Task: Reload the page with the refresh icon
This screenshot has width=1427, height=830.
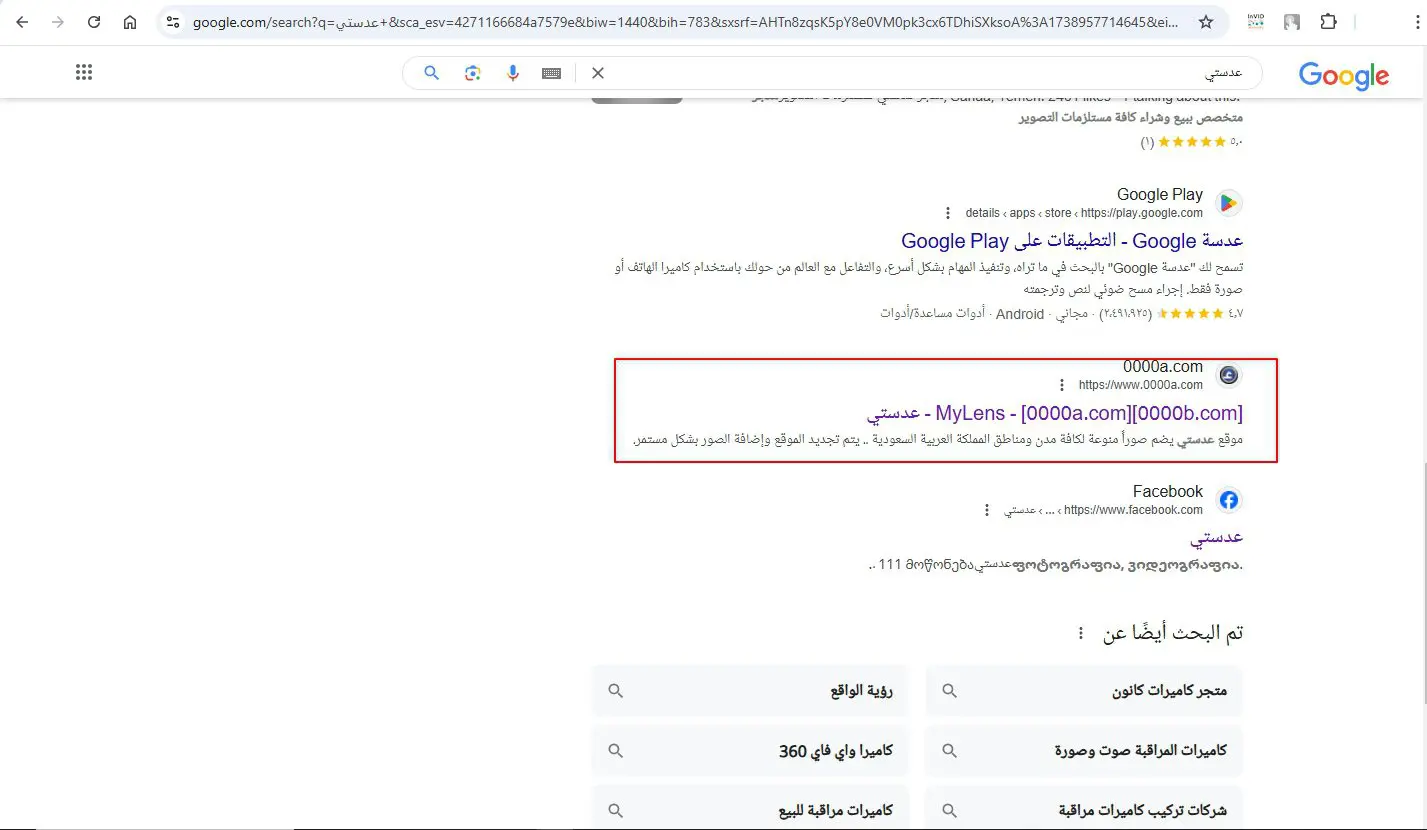Action: coord(94,22)
